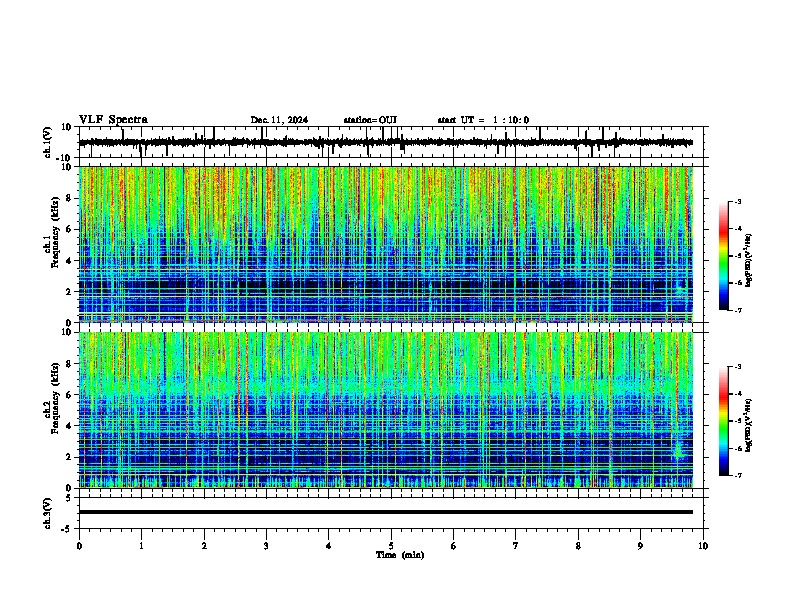The width and height of the screenshot is (792, 612).
Task: Click time axis tick label "7"
Action: (x=516, y=546)
